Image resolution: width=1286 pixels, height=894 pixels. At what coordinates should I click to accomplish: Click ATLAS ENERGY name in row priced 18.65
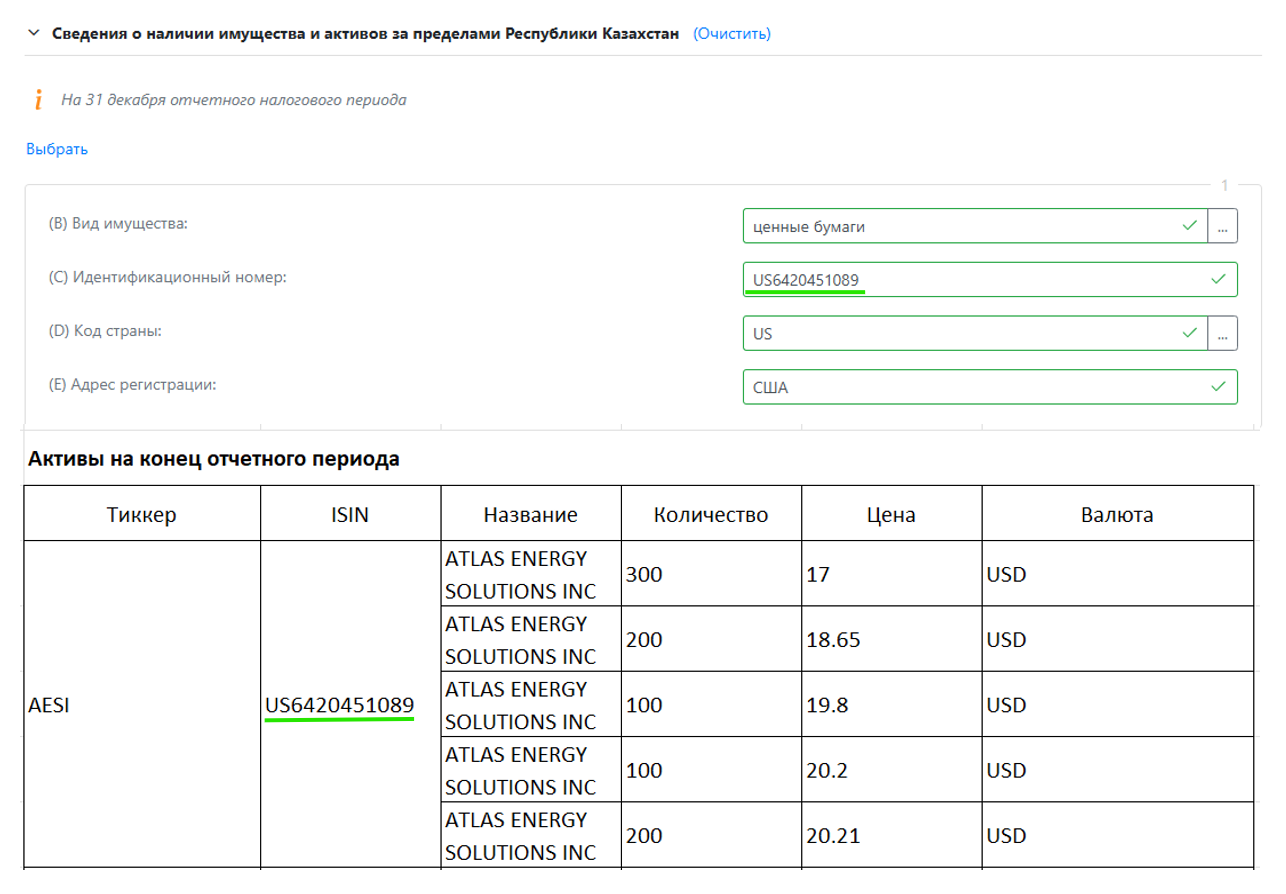pyautogui.click(x=531, y=639)
